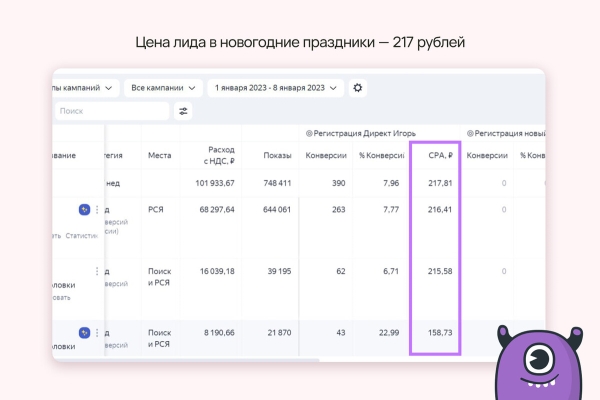Image resolution: width=600 pixels, height=400 pixels.
Task: Open the three-dot menu in the 8 190,66 row
Action: [x=97, y=333]
